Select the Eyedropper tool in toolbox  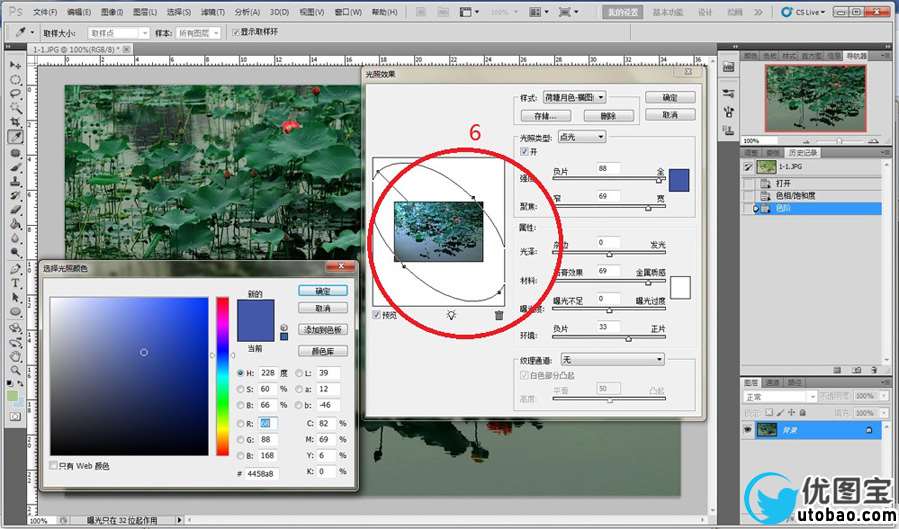[x=16, y=137]
